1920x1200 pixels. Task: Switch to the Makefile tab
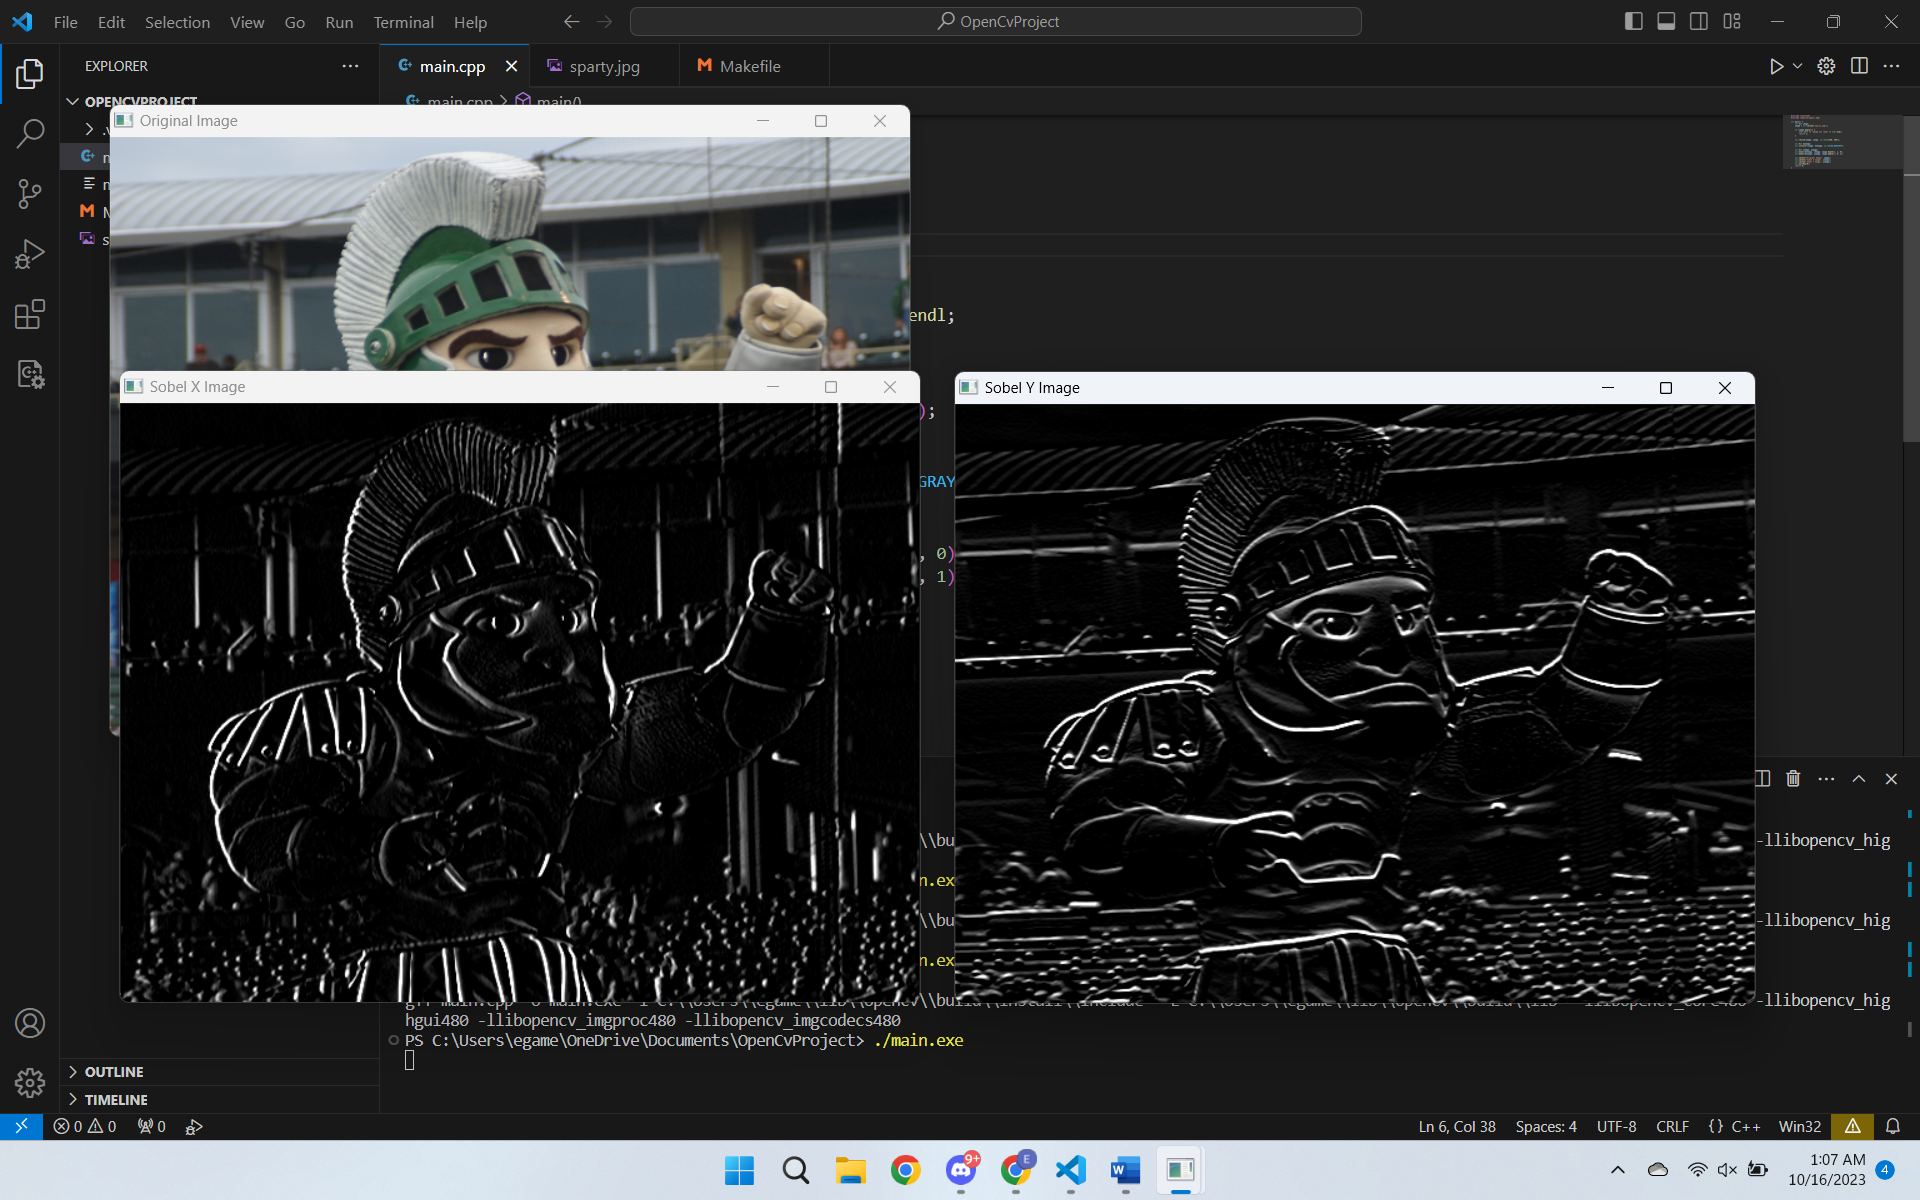coord(750,66)
